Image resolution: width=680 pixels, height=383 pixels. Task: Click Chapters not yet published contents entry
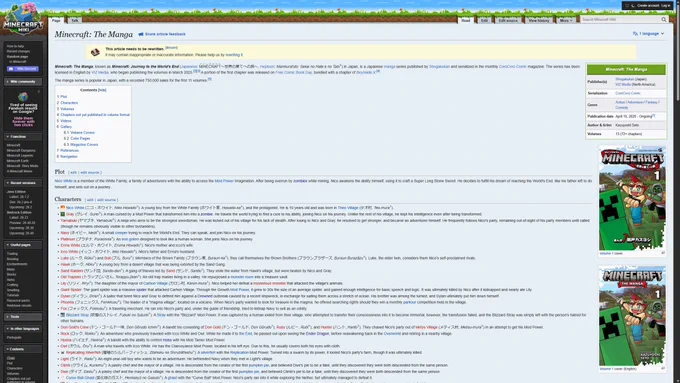(95, 115)
